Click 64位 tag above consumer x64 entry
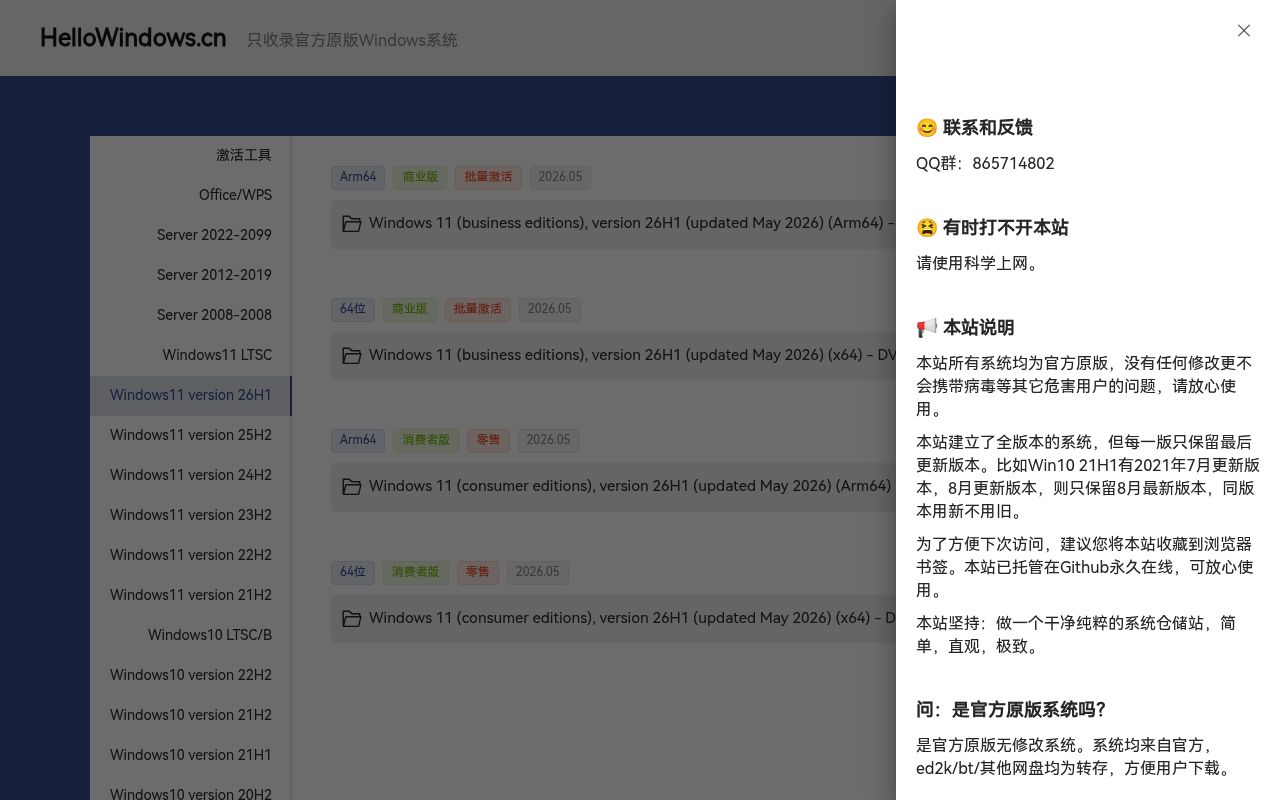1280x800 pixels. coord(353,572)
